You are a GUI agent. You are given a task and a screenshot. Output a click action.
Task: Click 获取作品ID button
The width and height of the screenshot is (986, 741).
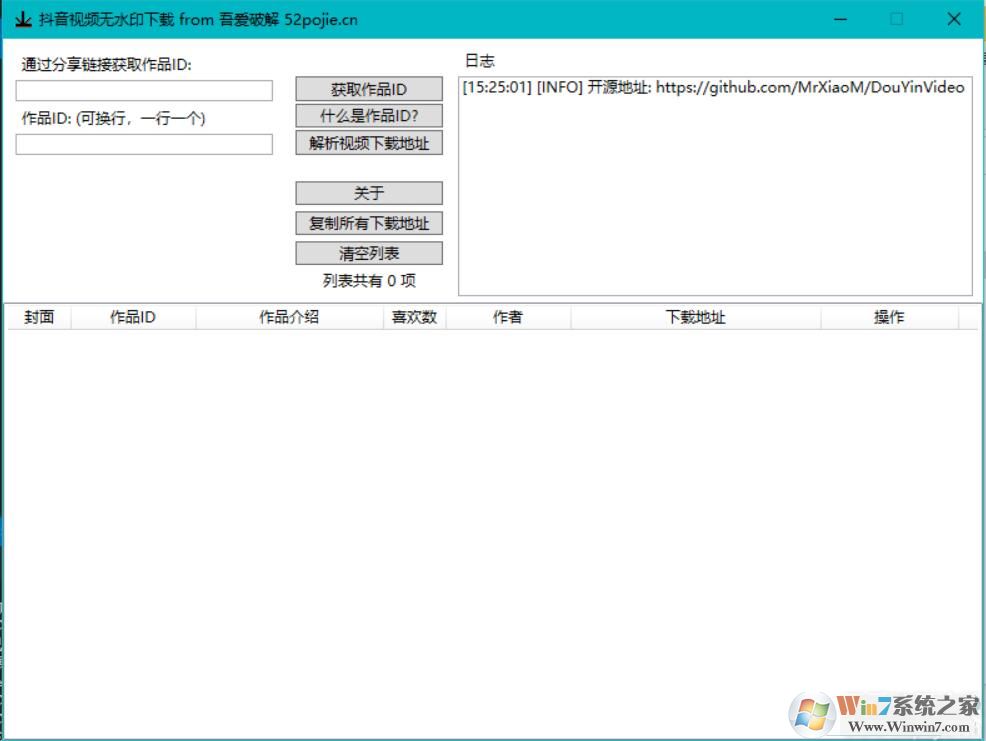[368, 89]
